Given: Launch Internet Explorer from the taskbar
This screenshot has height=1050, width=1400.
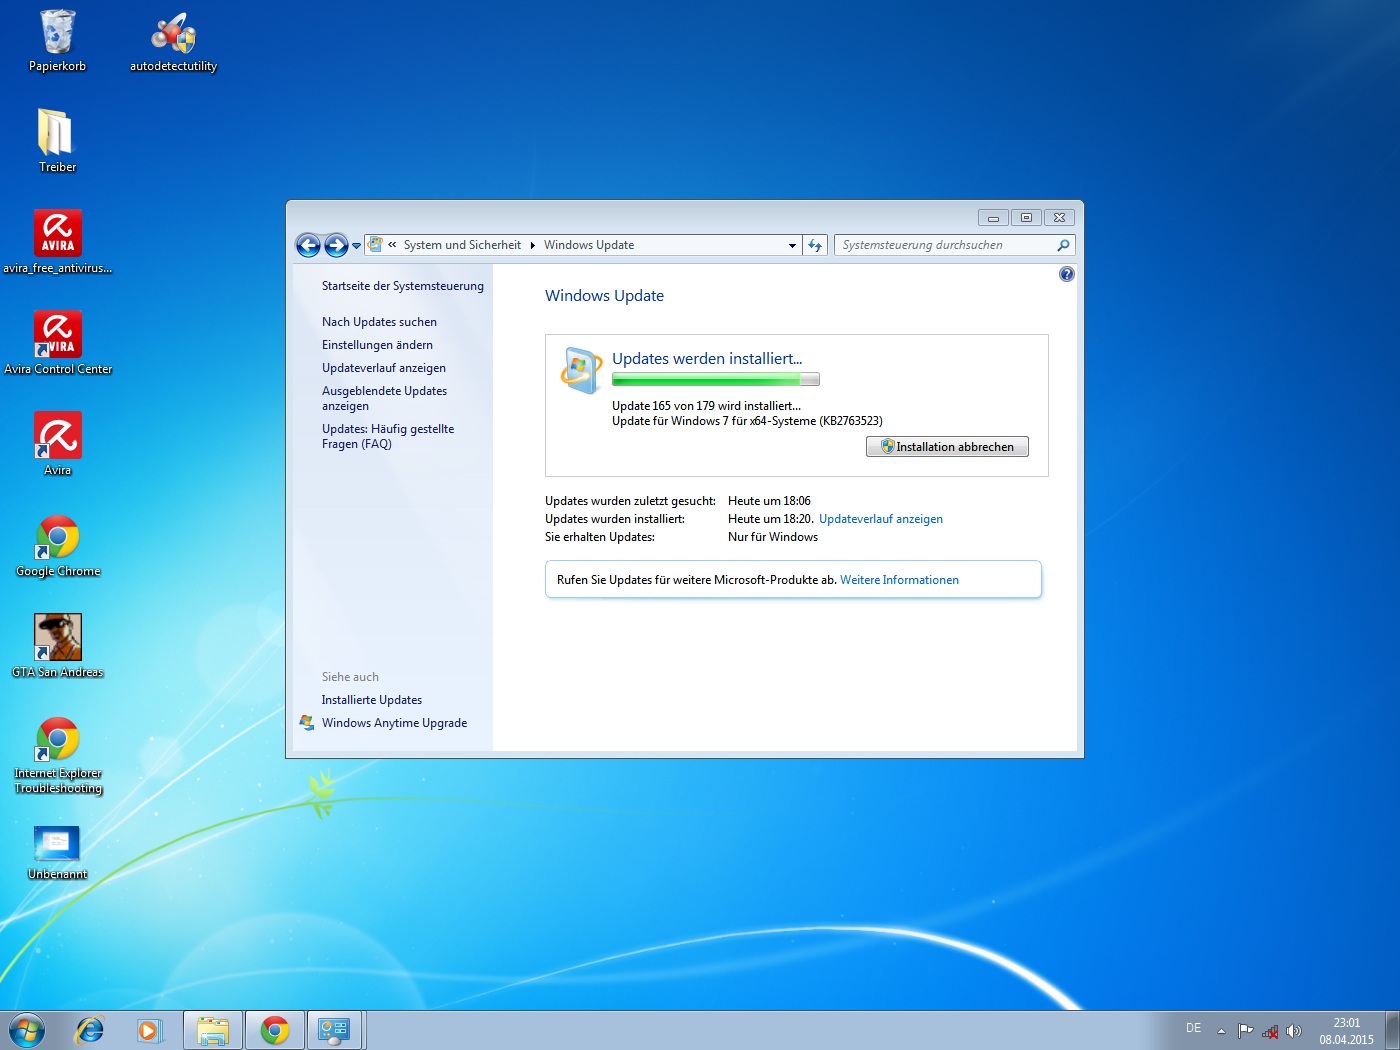Looking at the screenshot, I should tap(90, 1030).
